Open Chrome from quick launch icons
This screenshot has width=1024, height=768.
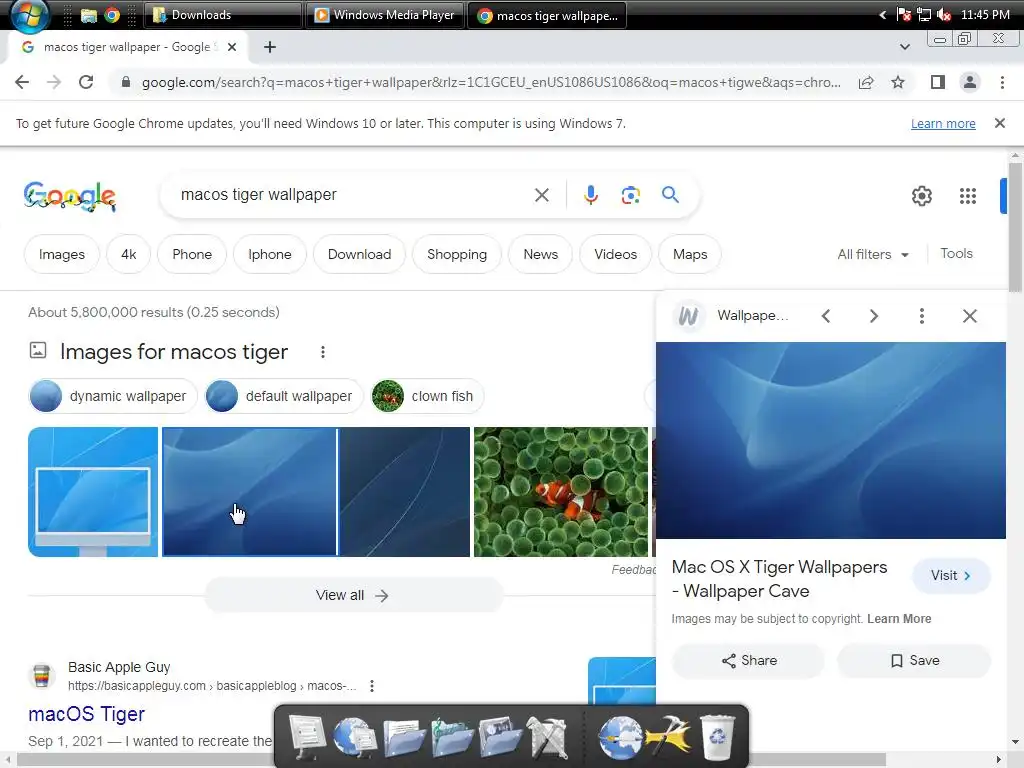pos(112,15)
